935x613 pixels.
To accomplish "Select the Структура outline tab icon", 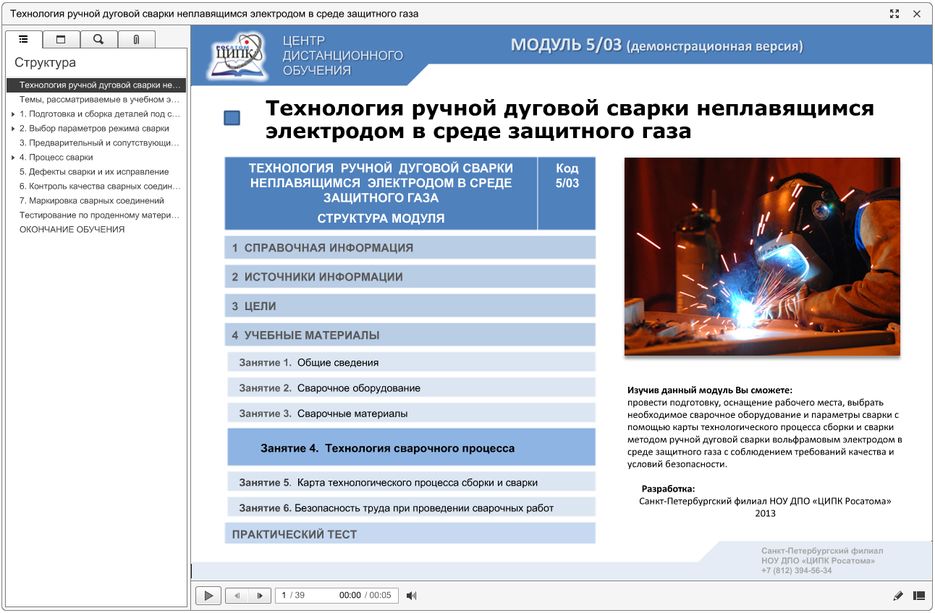I will [x=23, y=39].
